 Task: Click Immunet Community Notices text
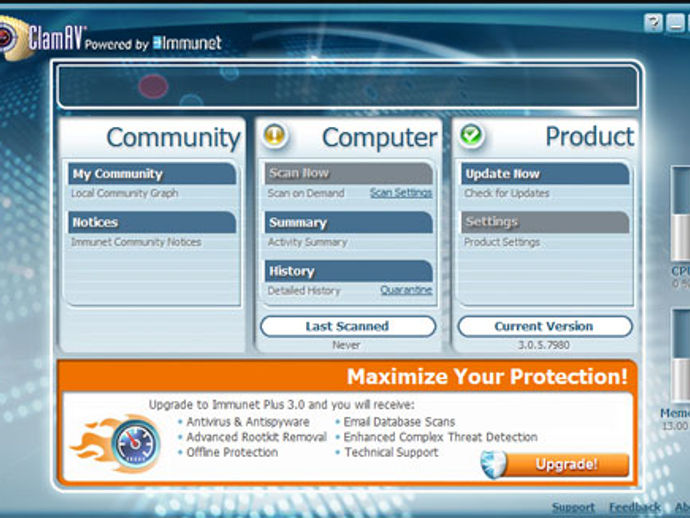point(136,242)
